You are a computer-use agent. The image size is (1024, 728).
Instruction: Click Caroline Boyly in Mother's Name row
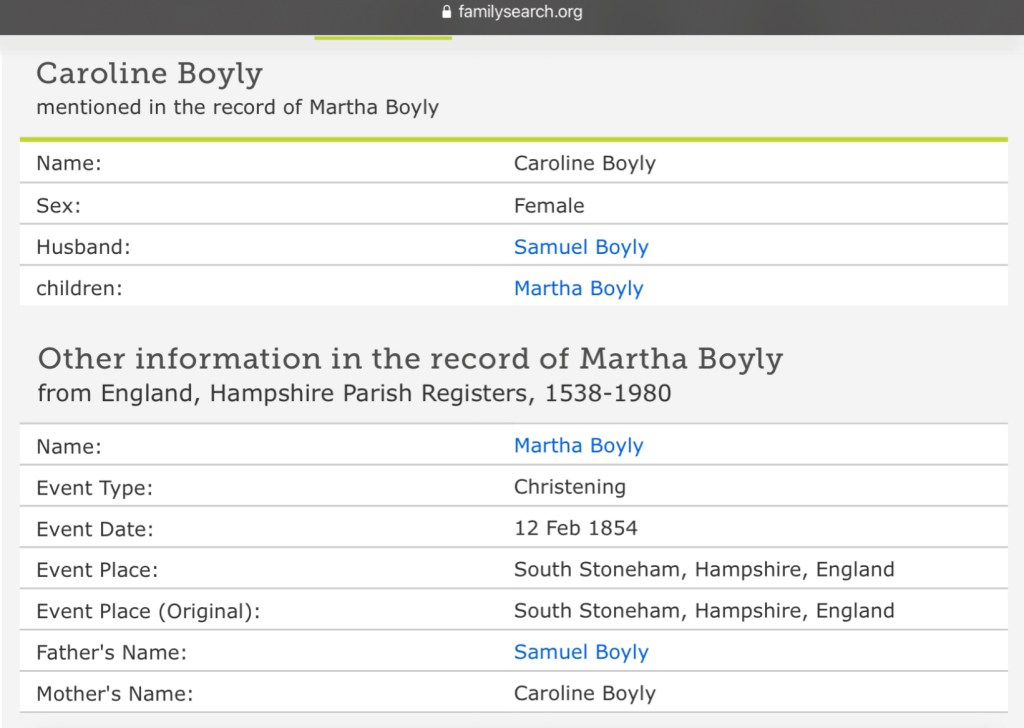click(584, 693)
